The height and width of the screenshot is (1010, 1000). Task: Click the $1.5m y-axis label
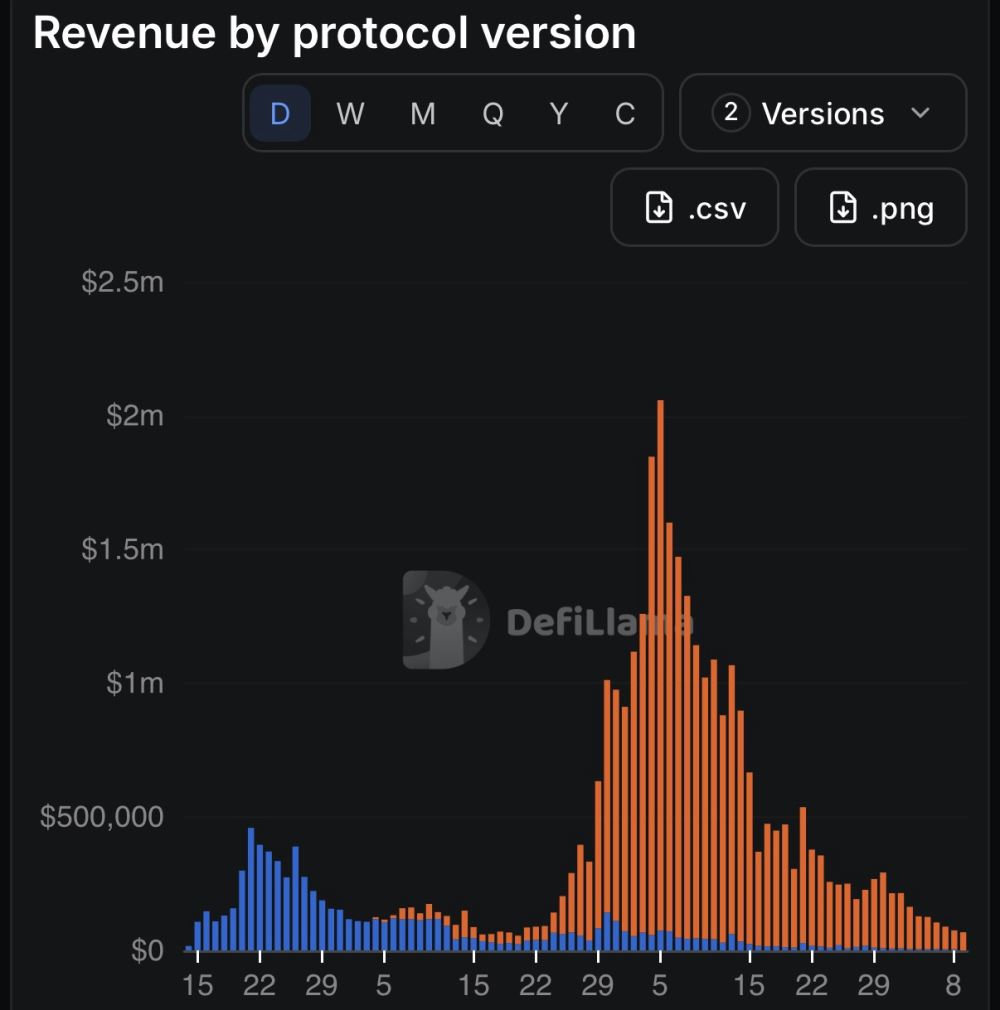tap(122, 549)
